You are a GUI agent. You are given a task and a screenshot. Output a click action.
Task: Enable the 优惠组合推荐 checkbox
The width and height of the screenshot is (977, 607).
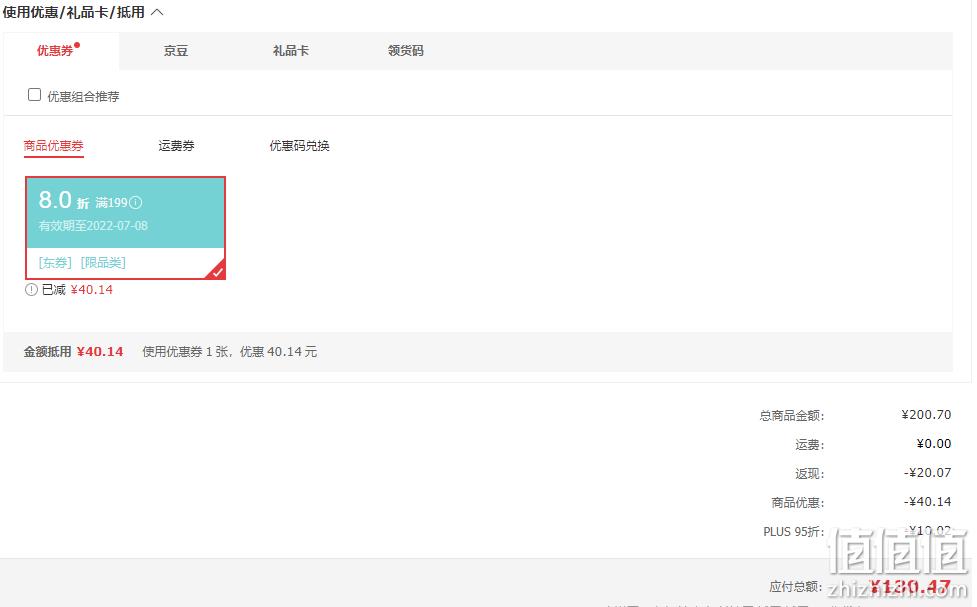[x=34, y=95]
